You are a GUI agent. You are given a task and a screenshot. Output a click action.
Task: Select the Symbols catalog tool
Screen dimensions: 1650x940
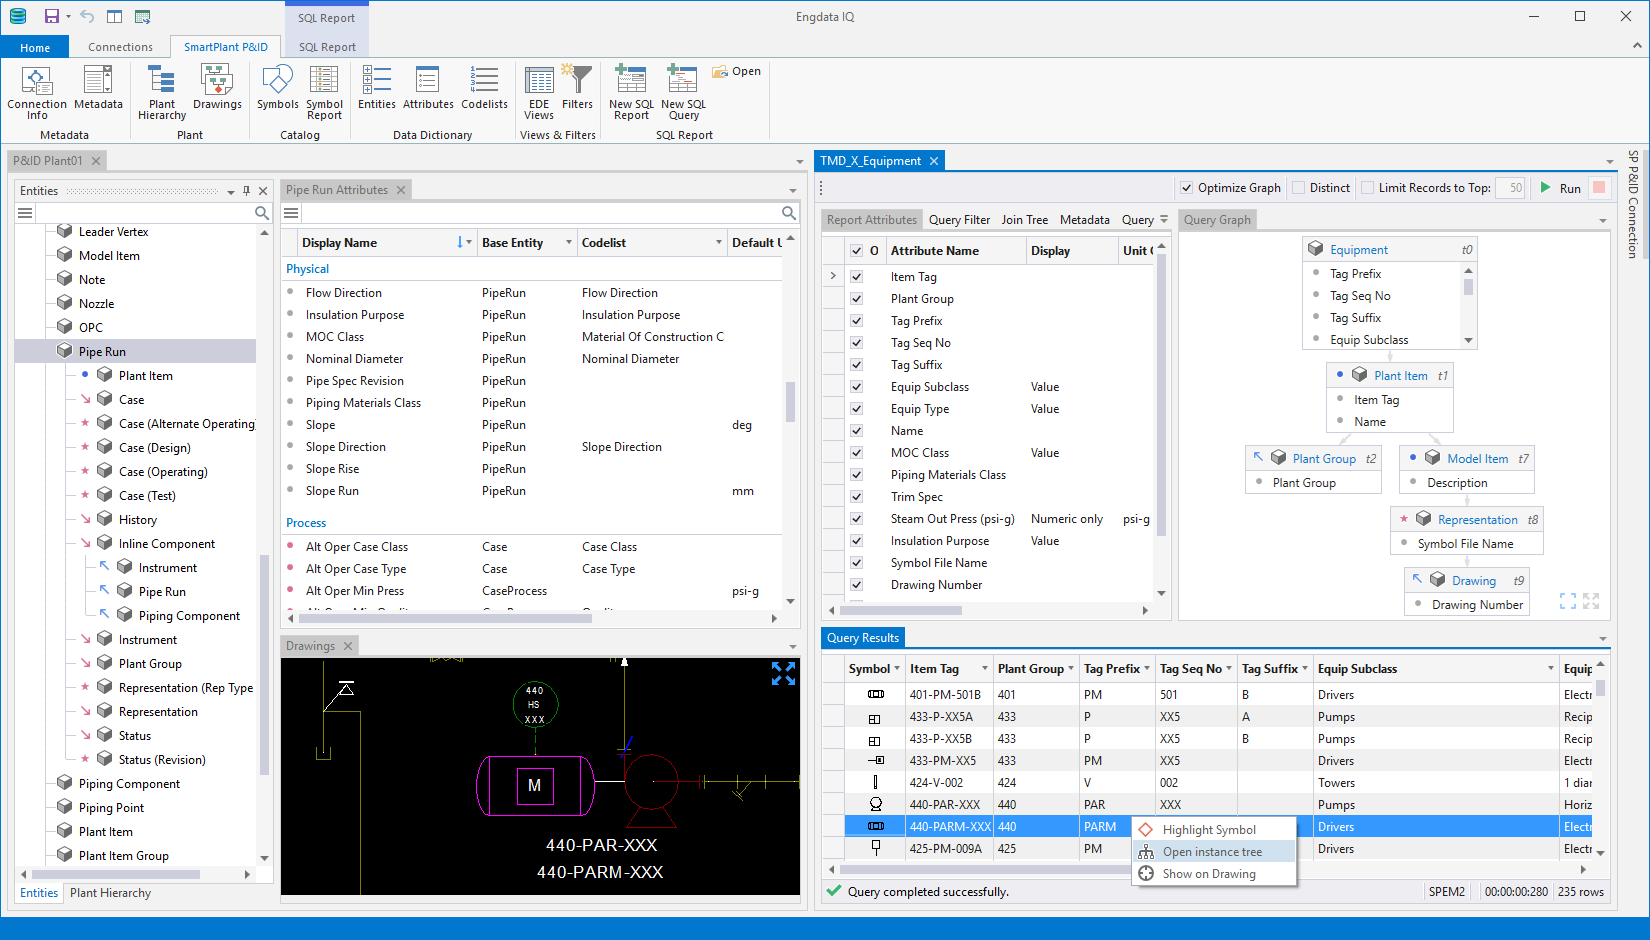point(277,90)
